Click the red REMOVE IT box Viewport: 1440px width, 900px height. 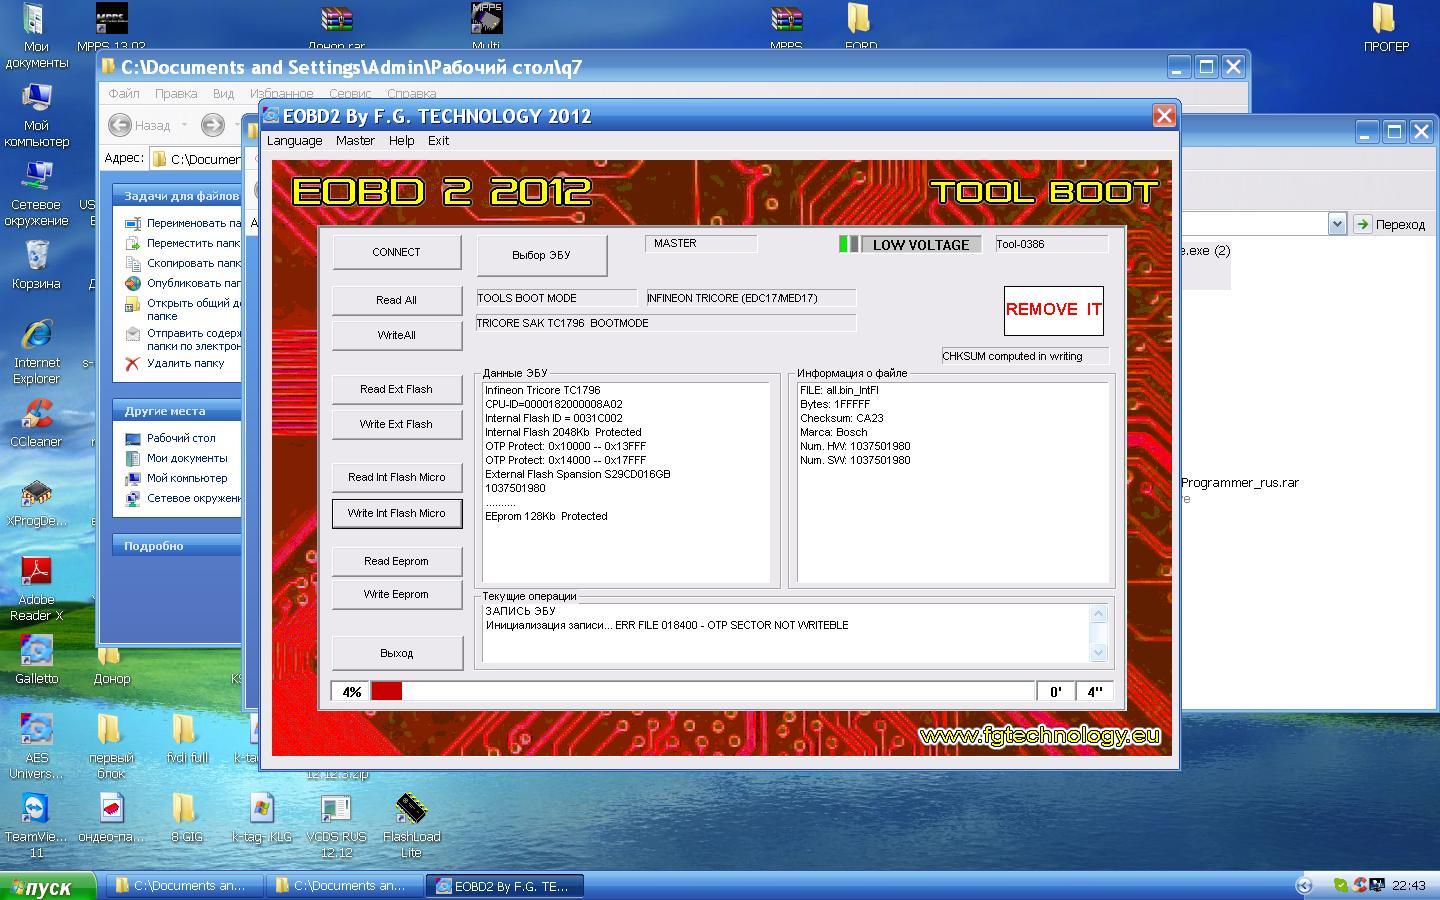(1053, 310)
